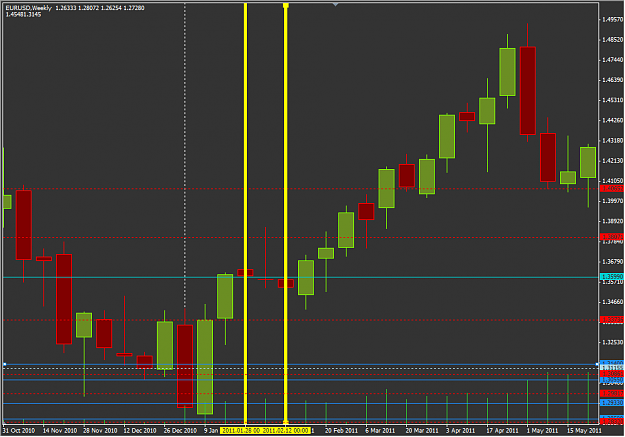Click the 1.43180 price scale value
Image resolution: width=625 pixels, height=437 pixels.
pos(613,140)
